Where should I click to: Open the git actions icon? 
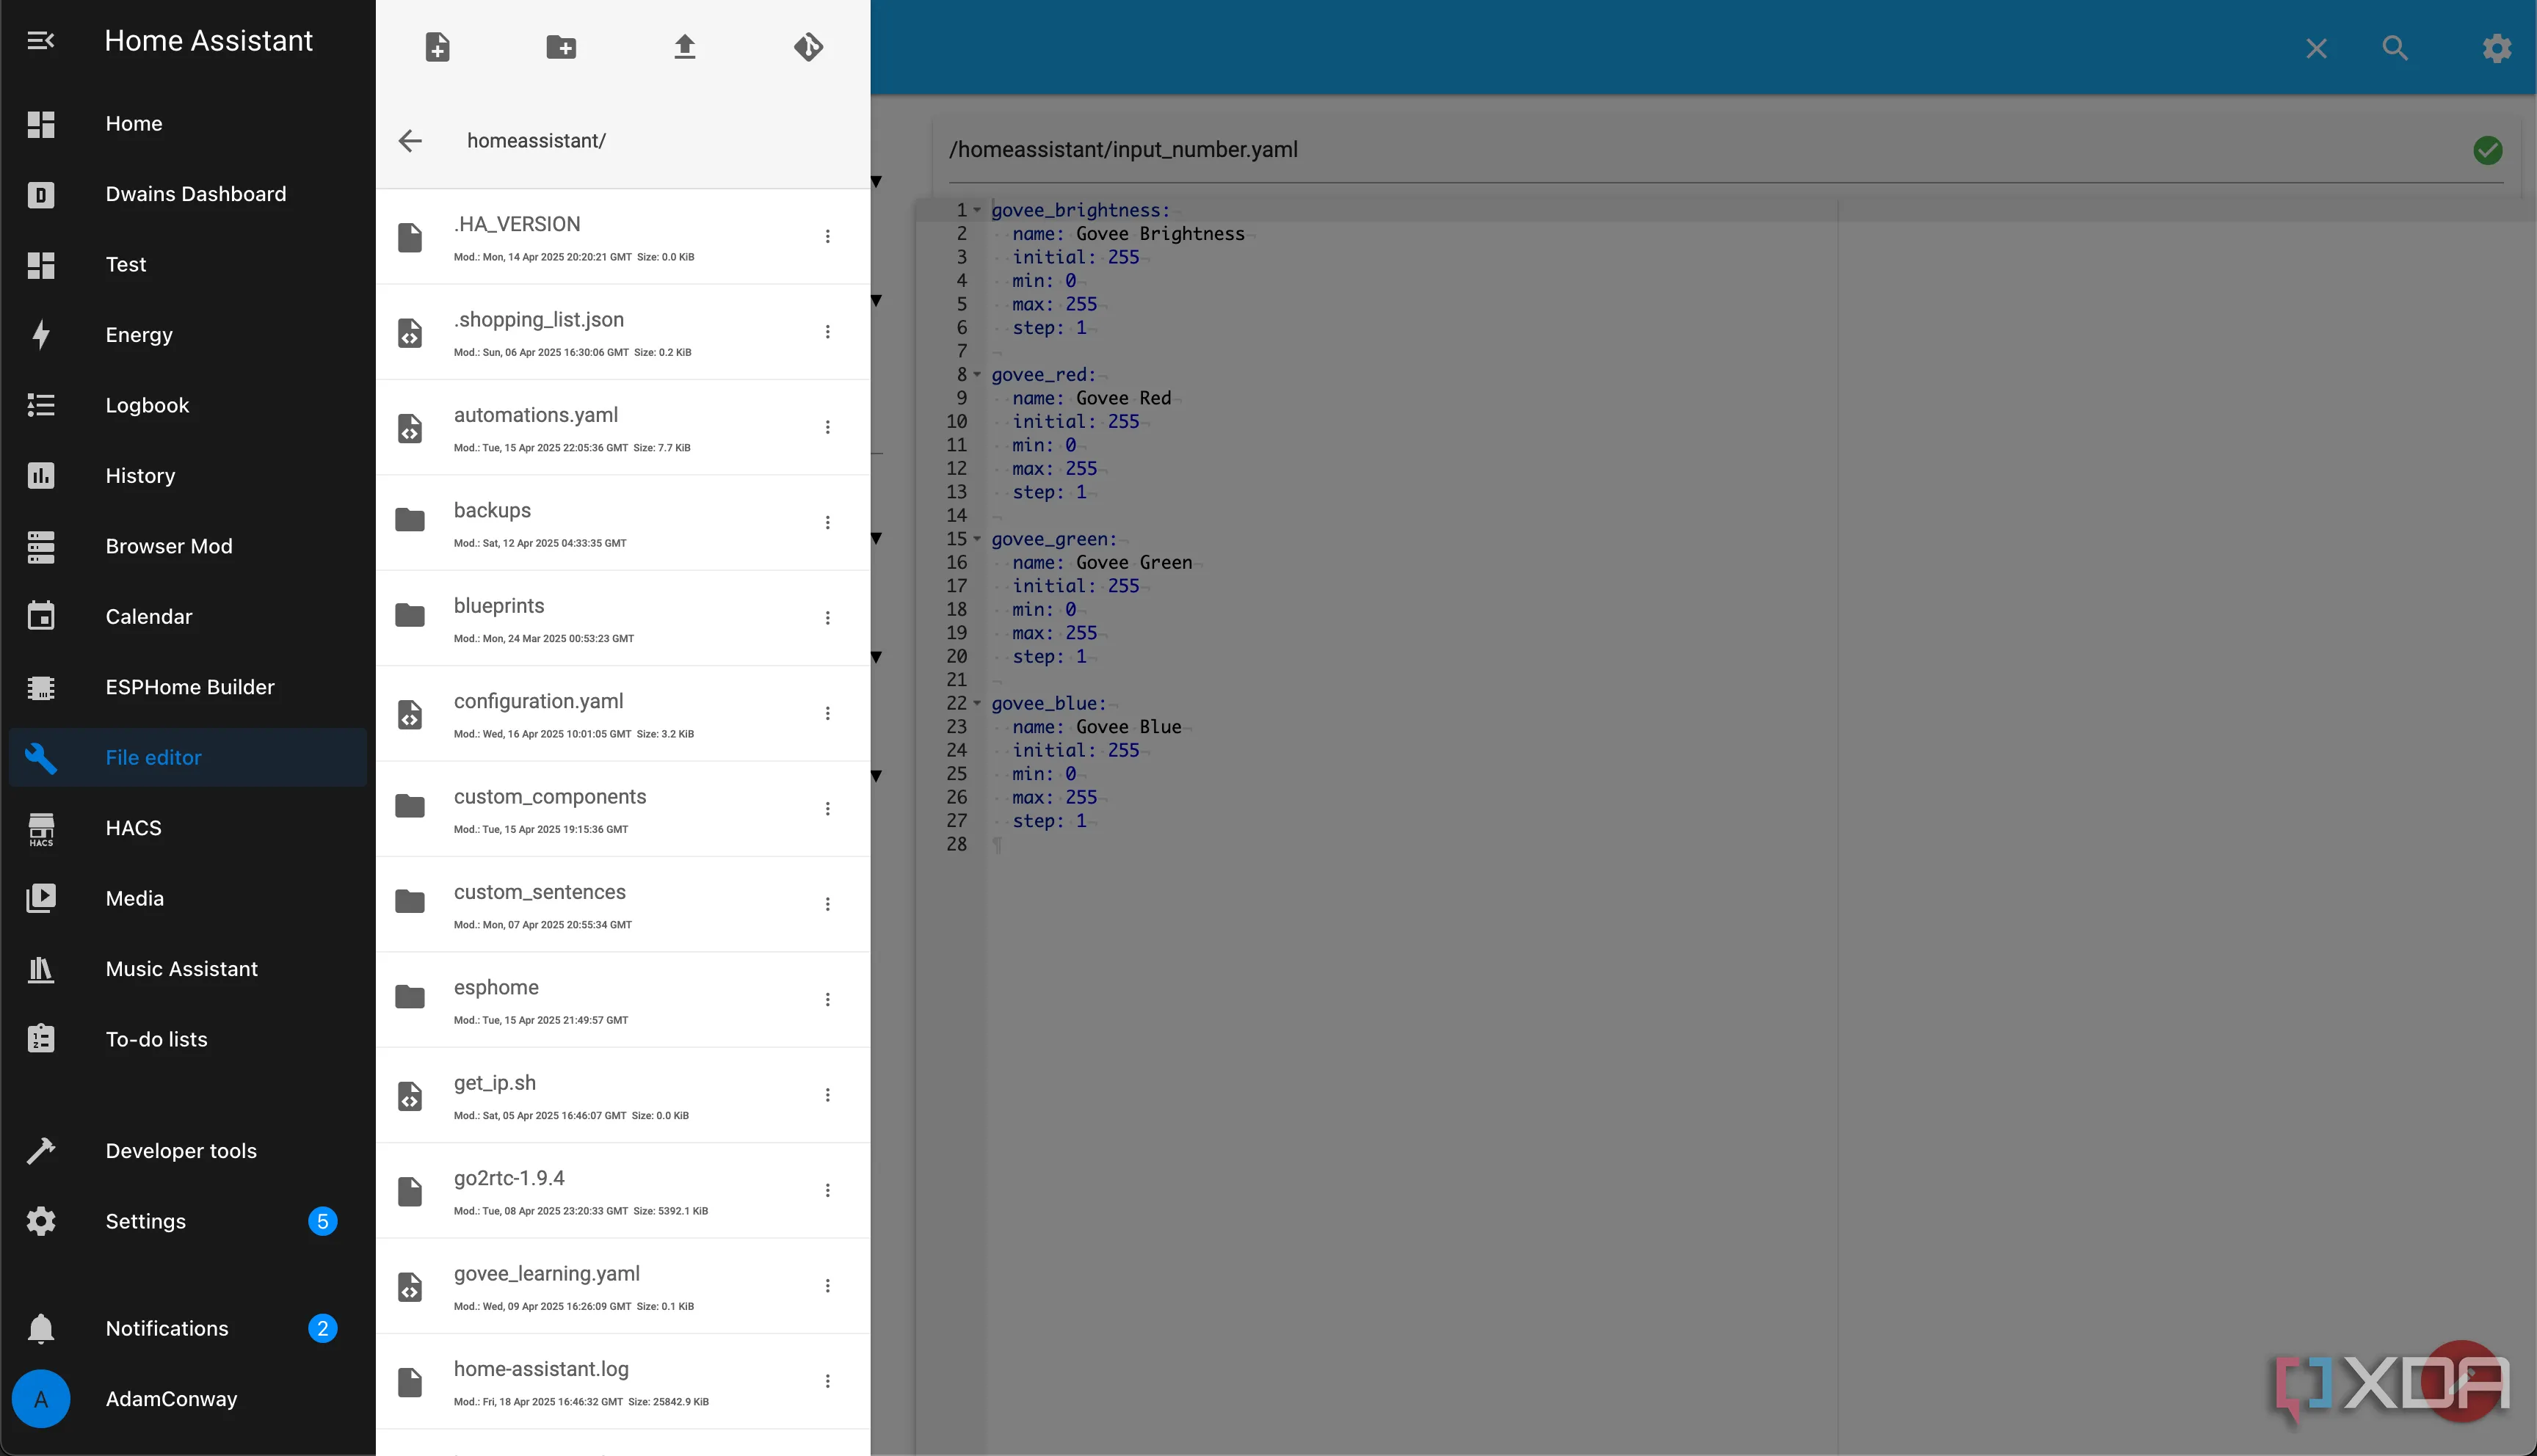(808, 47)
